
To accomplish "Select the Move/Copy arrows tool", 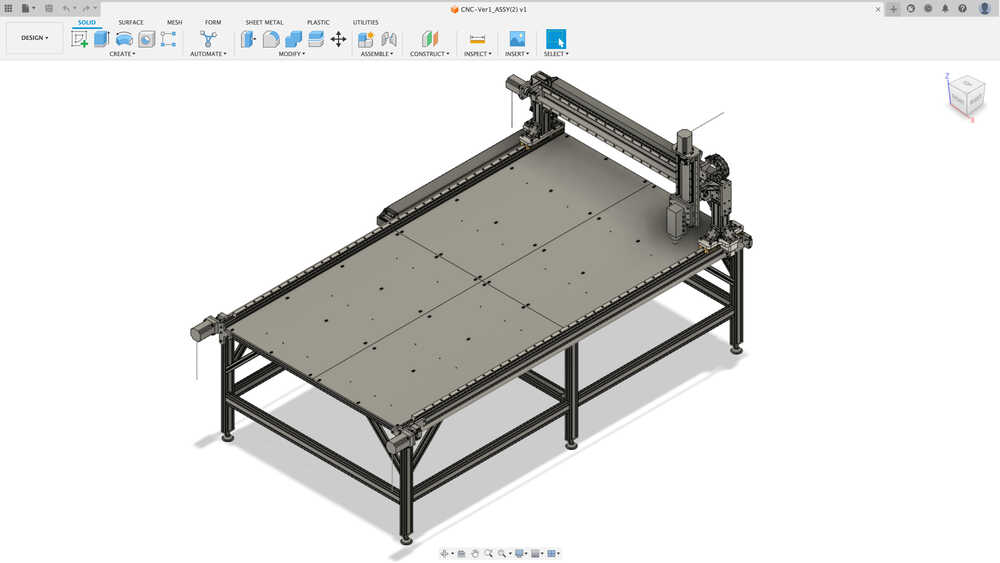I will (x=338, y=39).
